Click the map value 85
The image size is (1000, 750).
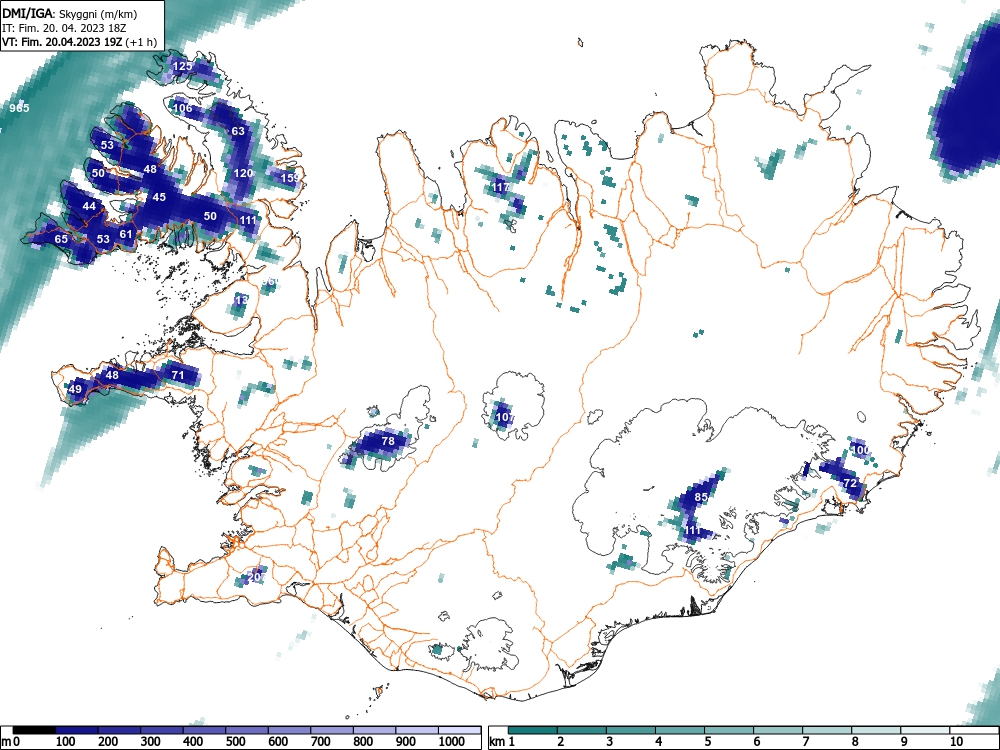tap(701, 497)
